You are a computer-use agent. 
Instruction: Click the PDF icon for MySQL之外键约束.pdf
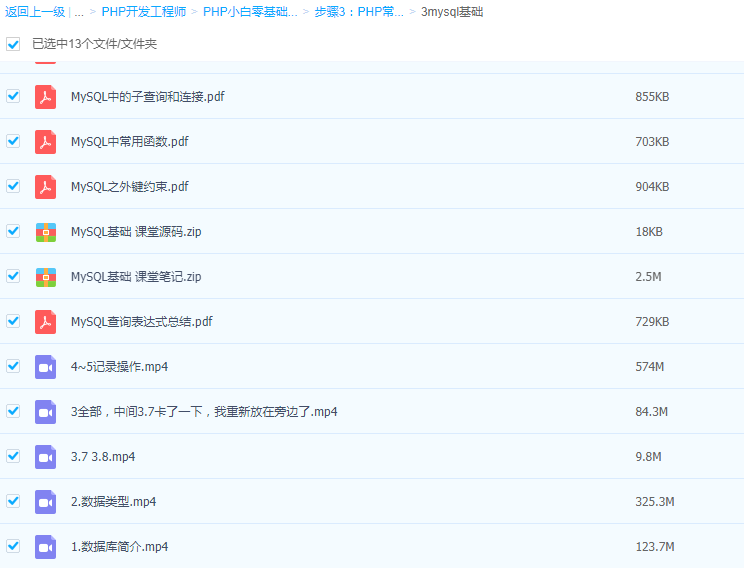point(45,187)
